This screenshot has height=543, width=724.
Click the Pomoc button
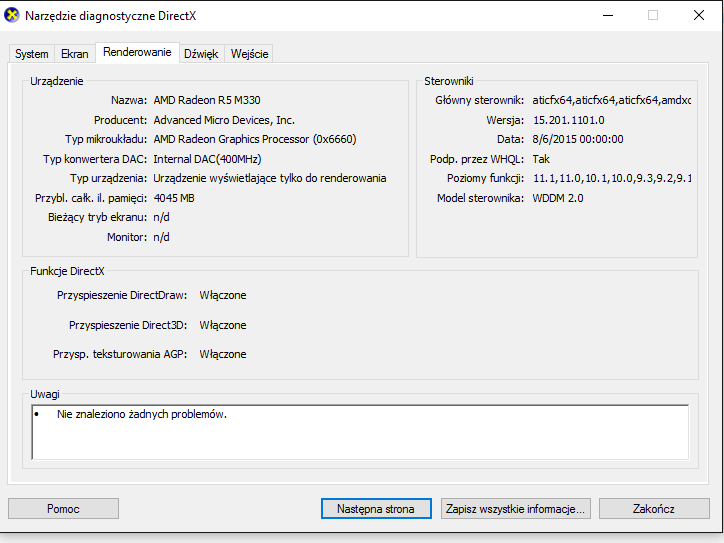(x=63, y=509)
